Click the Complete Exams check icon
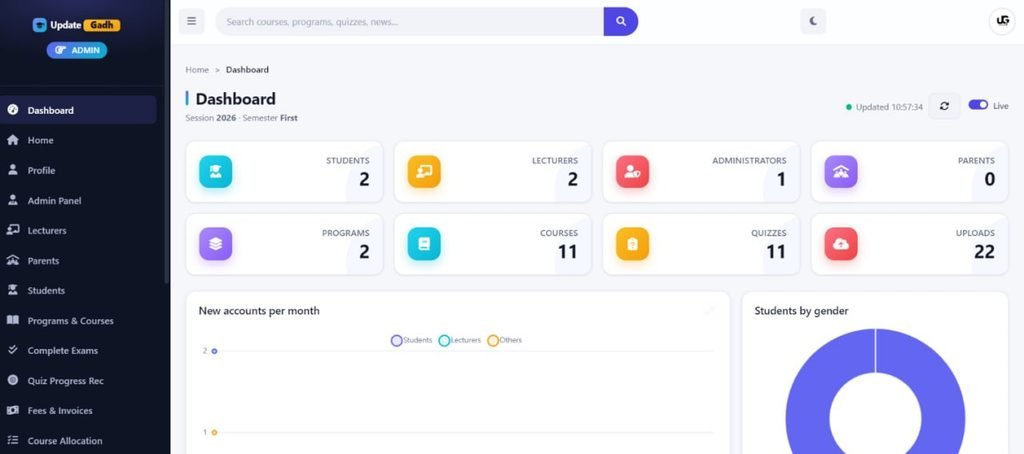 tap(12, 350)
